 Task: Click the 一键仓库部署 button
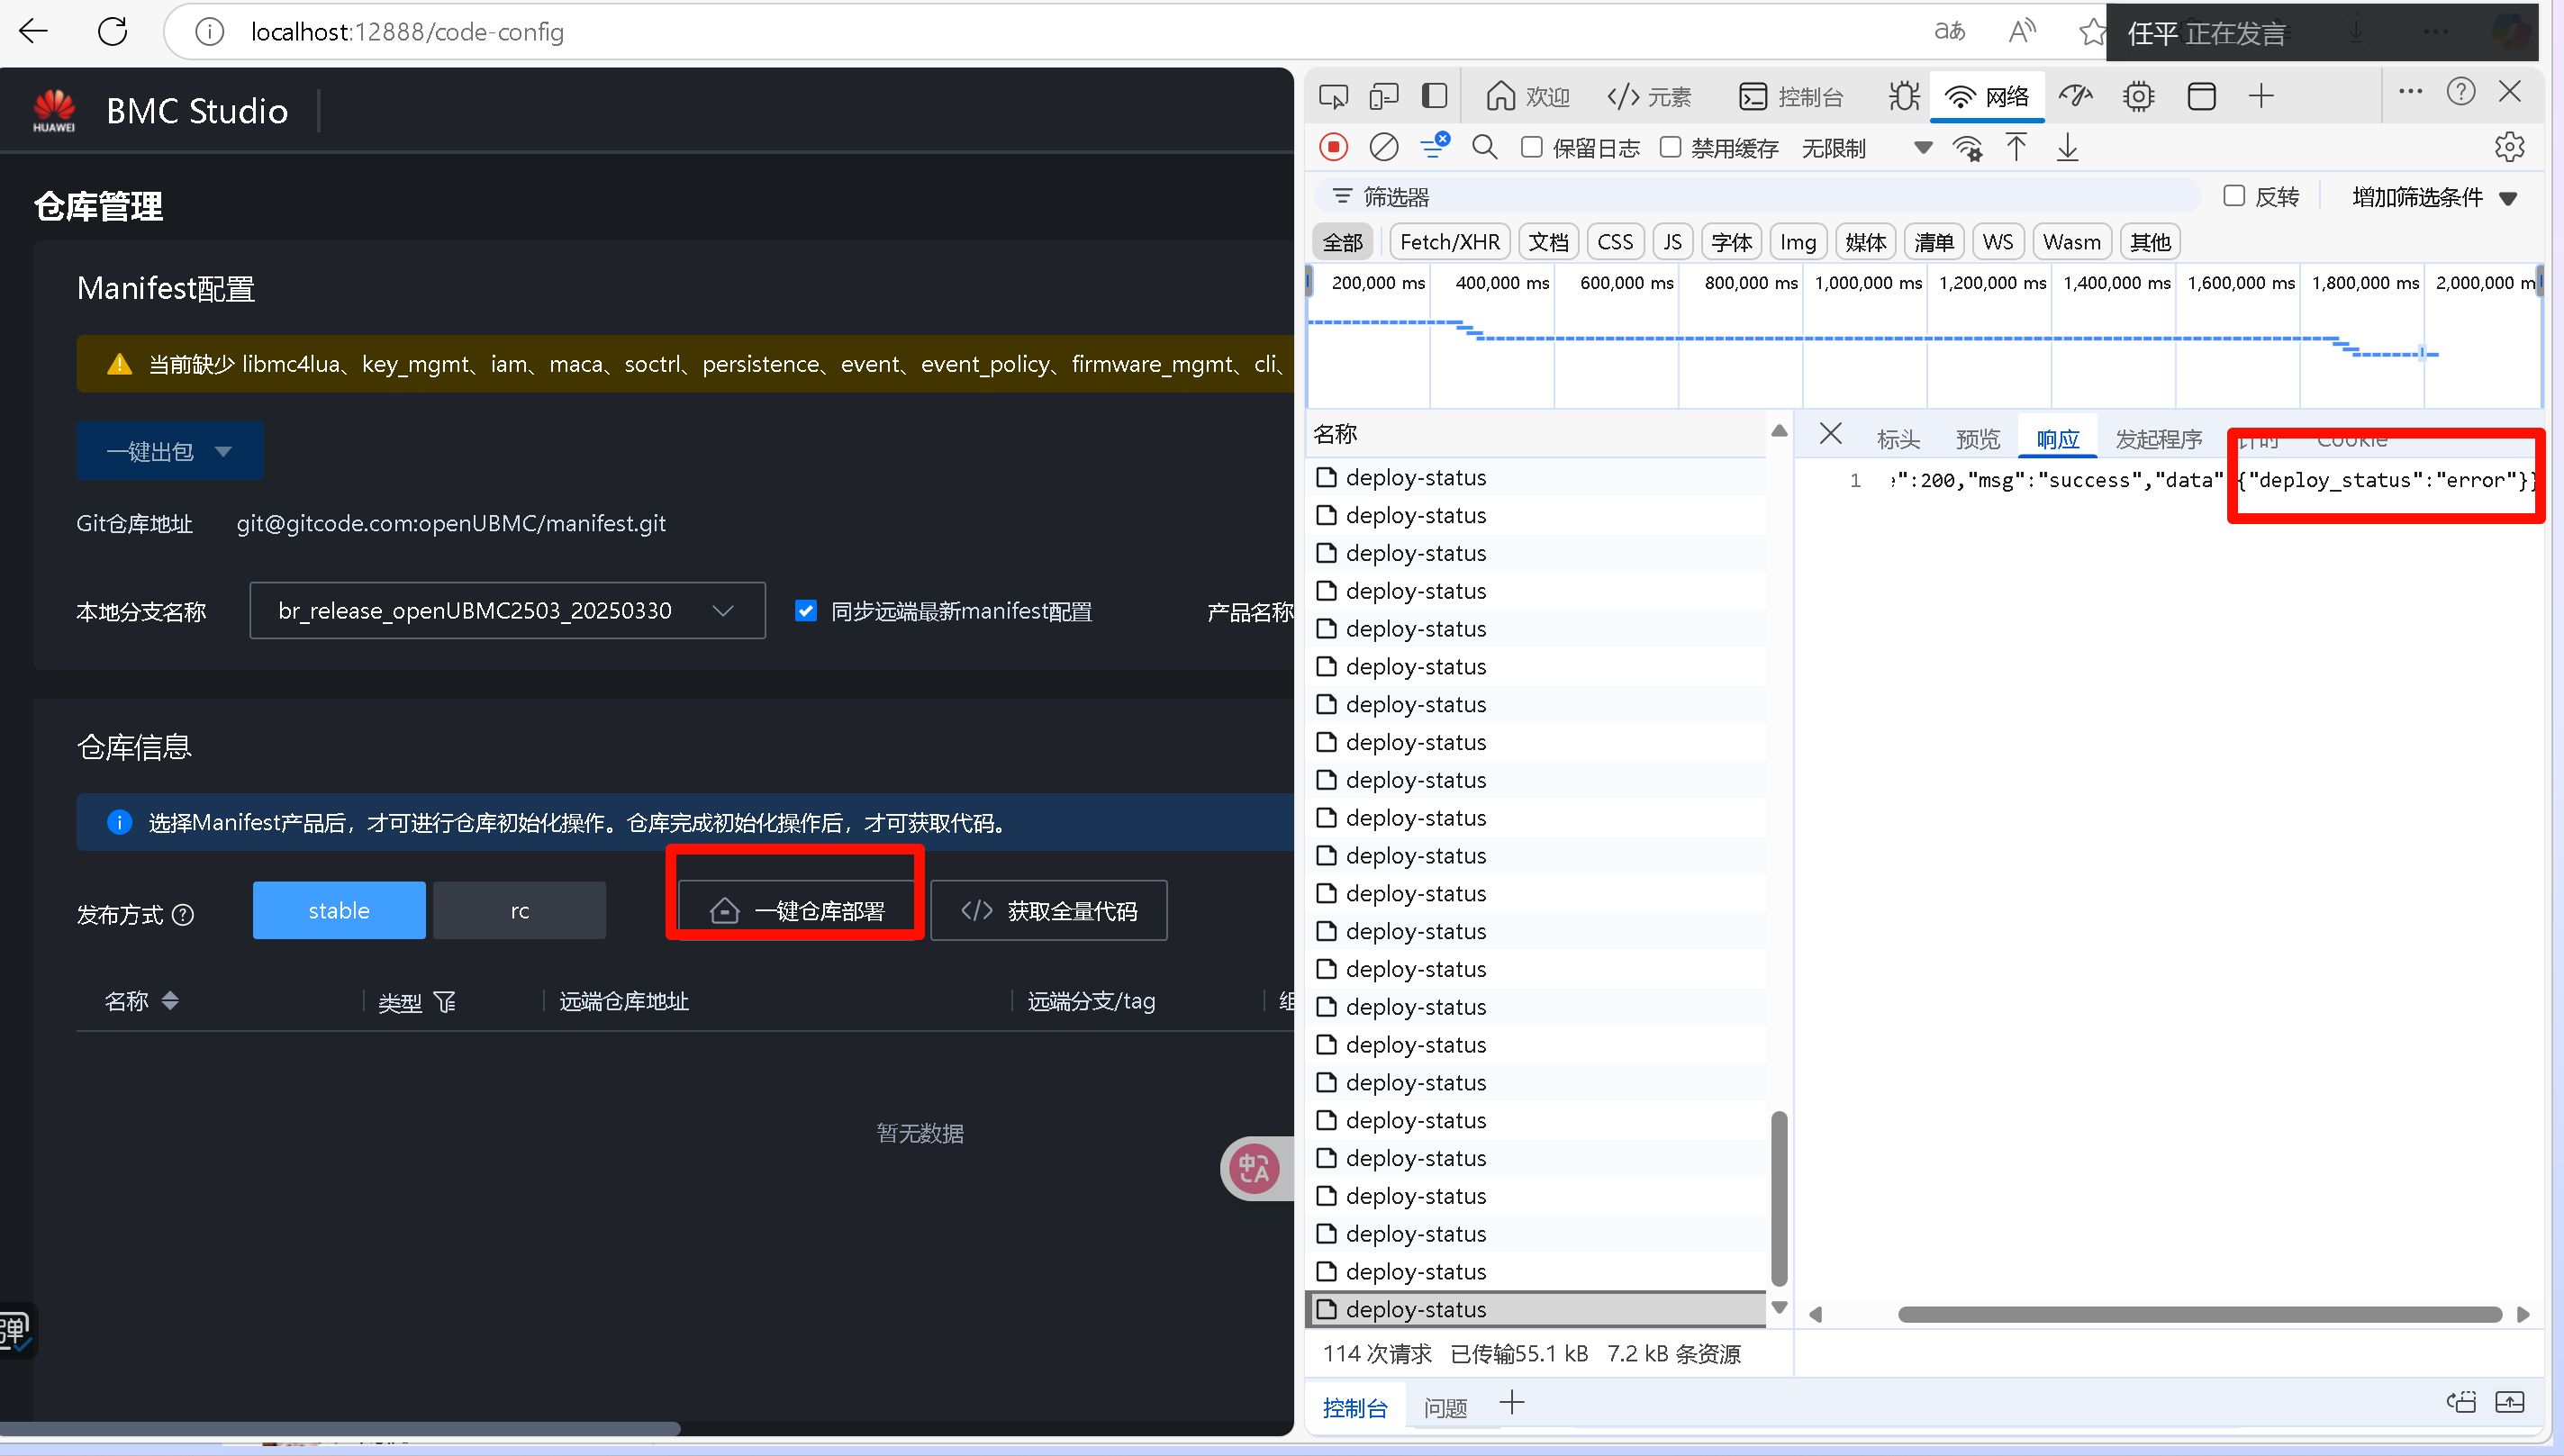click(795, 910)
